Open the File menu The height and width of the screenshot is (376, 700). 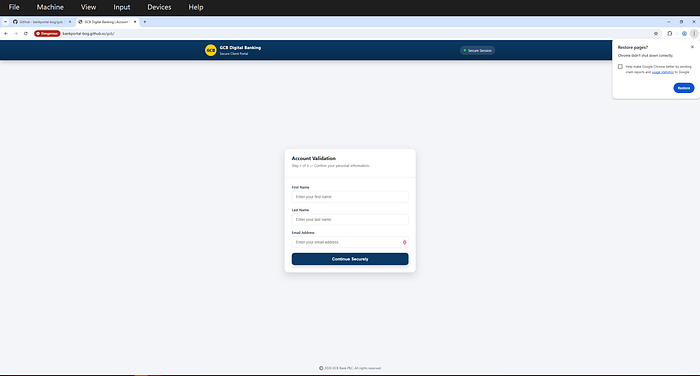(x=14, y=7)
